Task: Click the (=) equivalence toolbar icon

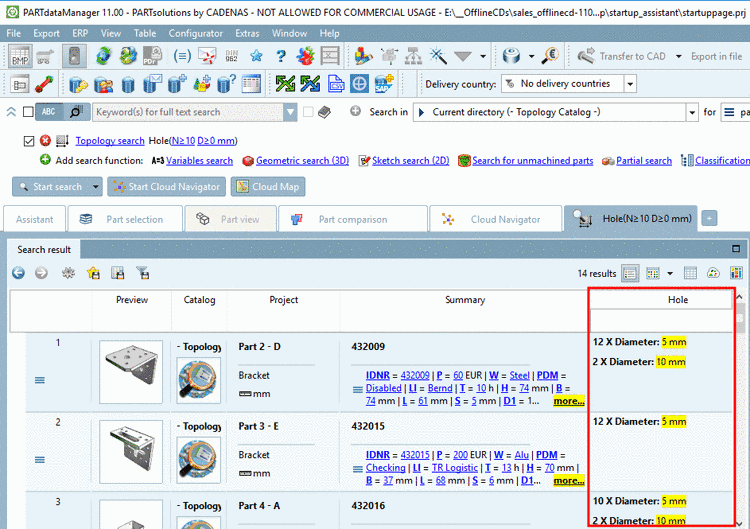Action: pos(182,56)
